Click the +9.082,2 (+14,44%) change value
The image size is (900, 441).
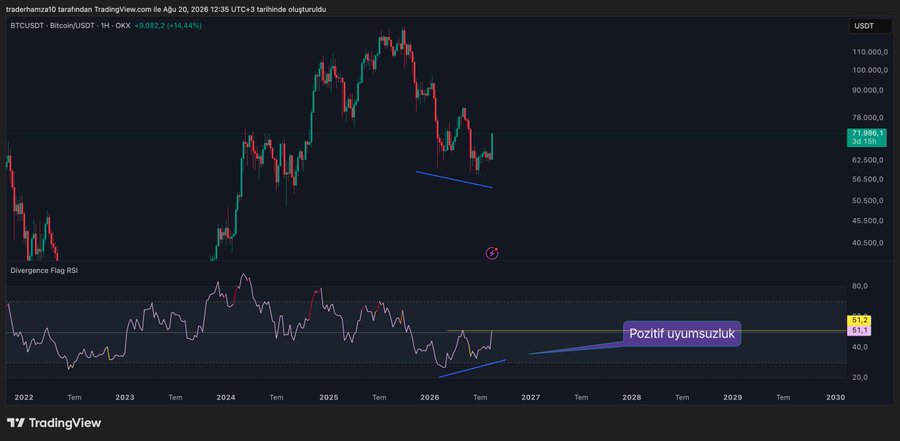pos(168,26)
